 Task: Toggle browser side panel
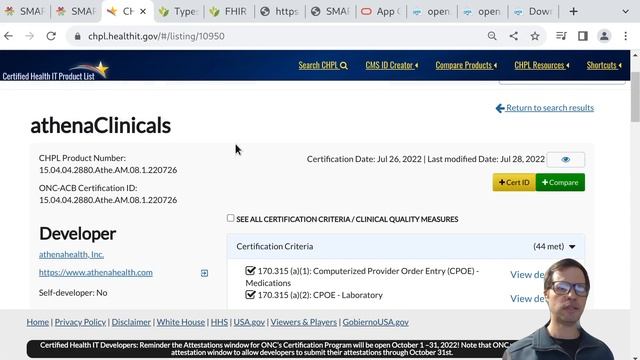click(x=583, y=36)
